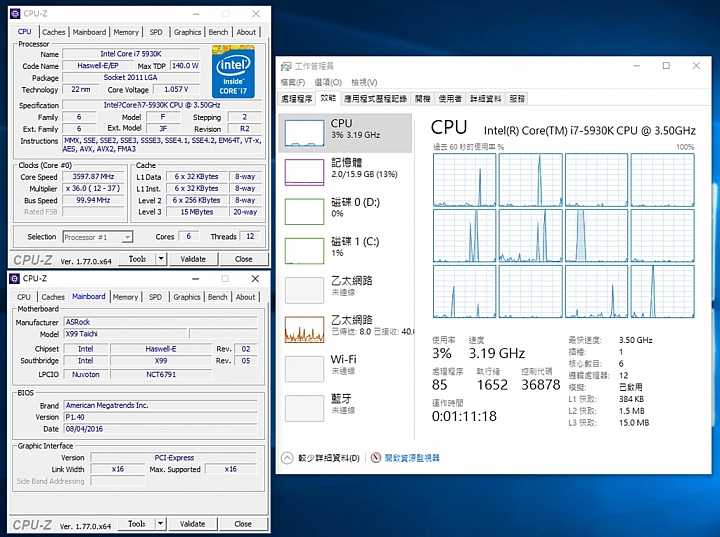Switch to 處理程序 tab in Task Manager
720x537 pixels.
point(297,99)
